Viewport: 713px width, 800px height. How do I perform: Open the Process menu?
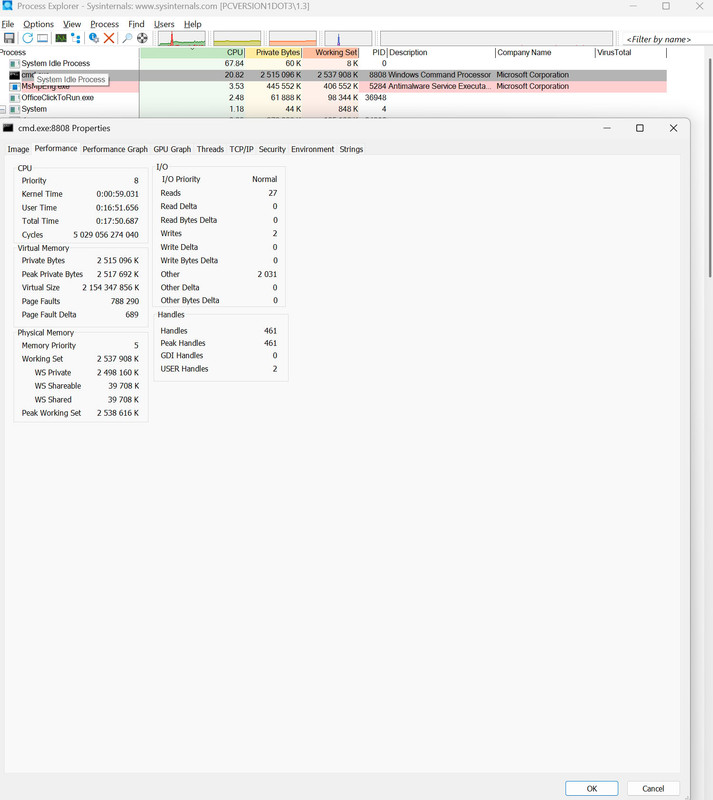(x=105, y=24)
